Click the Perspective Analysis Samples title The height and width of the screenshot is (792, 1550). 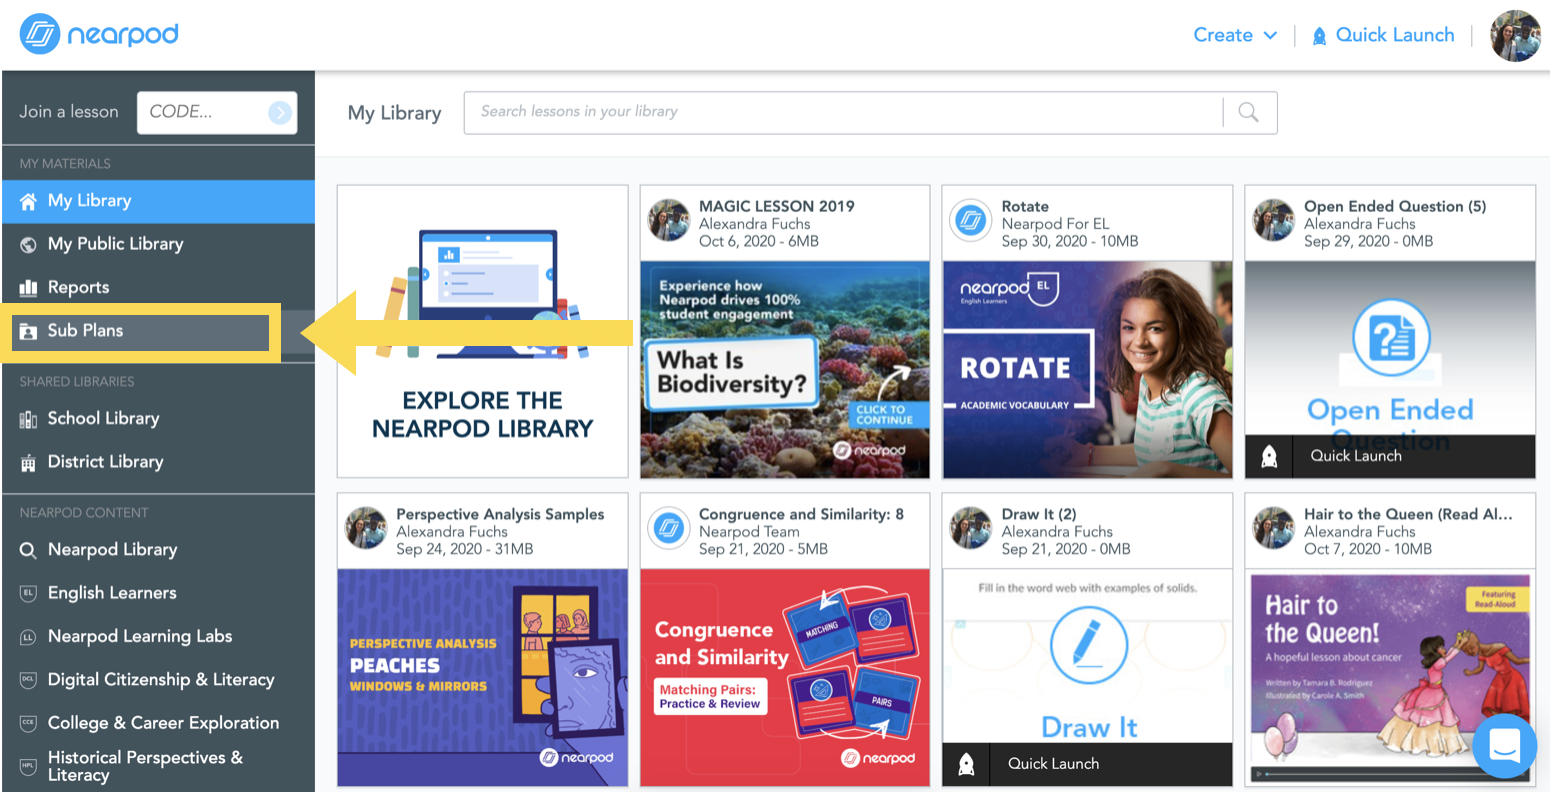(500, 514)
